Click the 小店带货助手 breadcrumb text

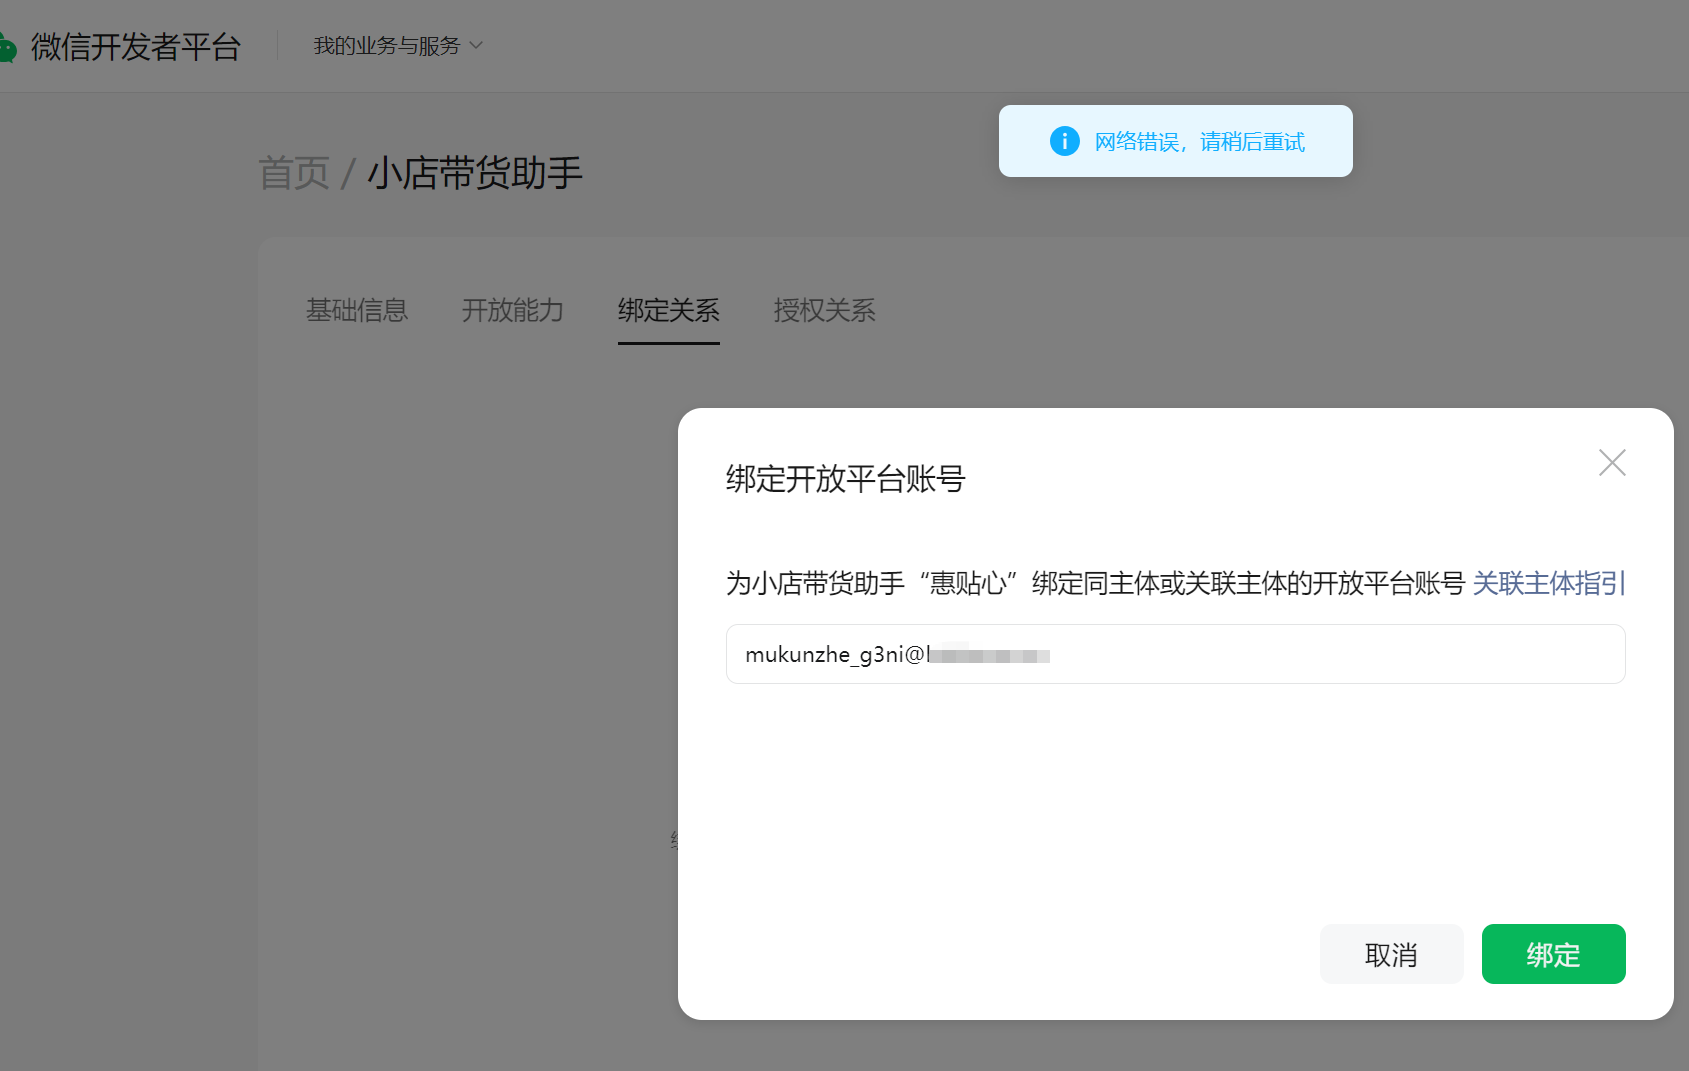point(475,173)
